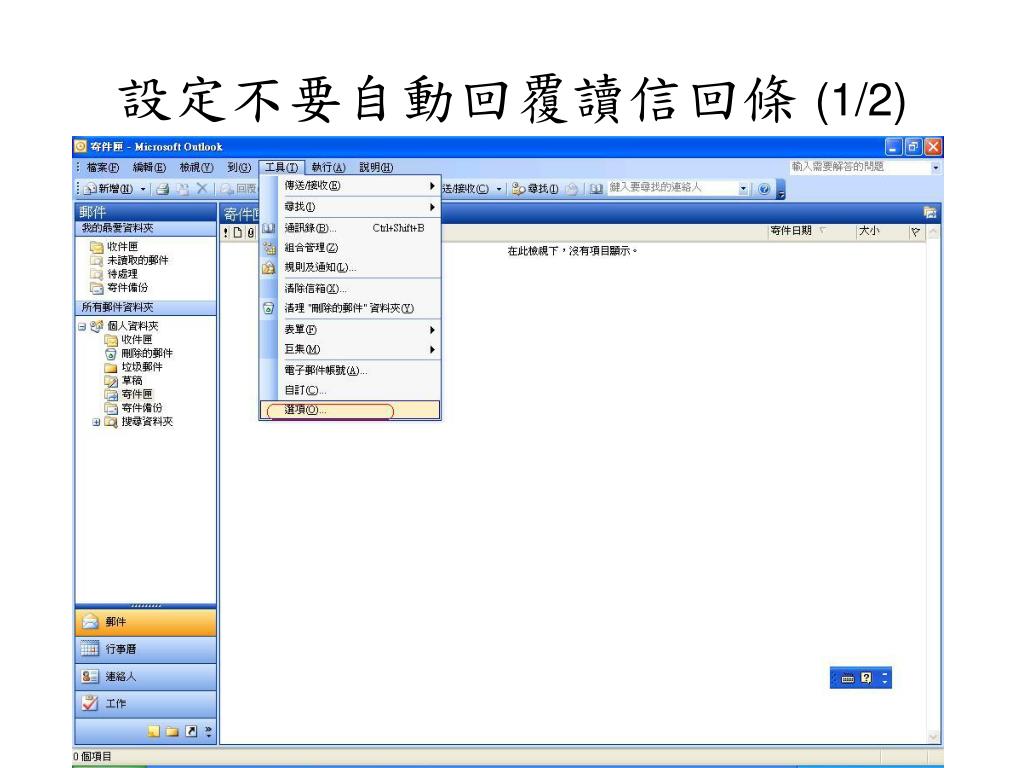Open the help question box dropdown
This screenshot has width=1024, height=768.
coord(936,168)
